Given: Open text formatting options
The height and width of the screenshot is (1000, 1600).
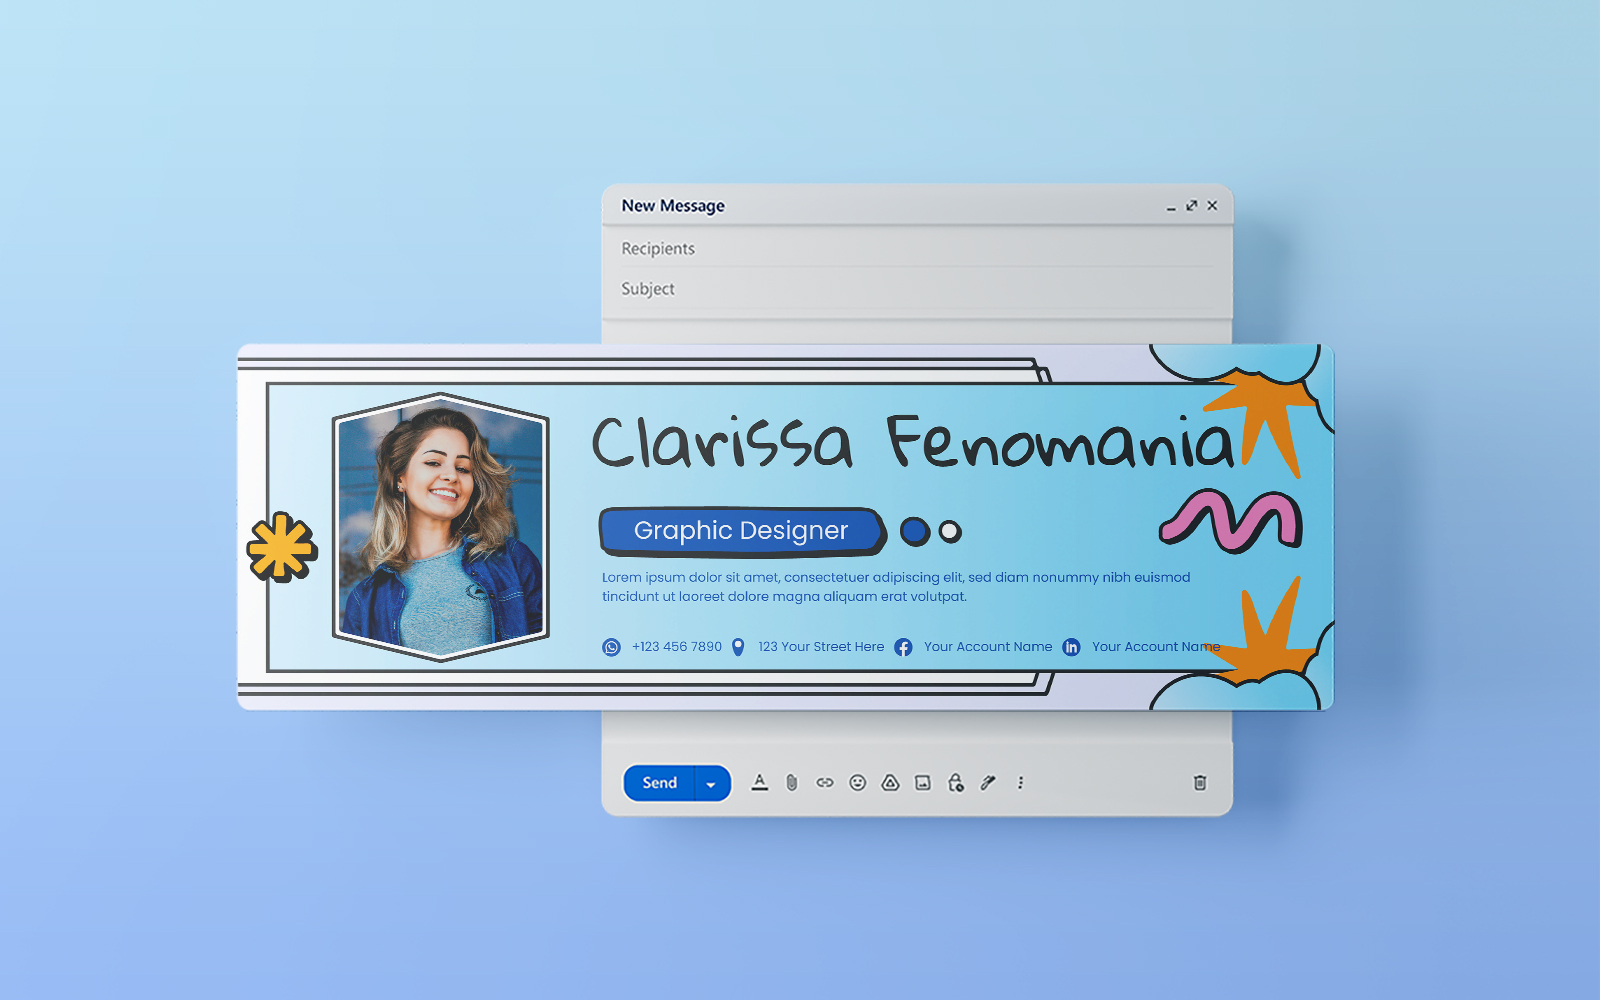Looking at the screenshot, I should 760,783.
